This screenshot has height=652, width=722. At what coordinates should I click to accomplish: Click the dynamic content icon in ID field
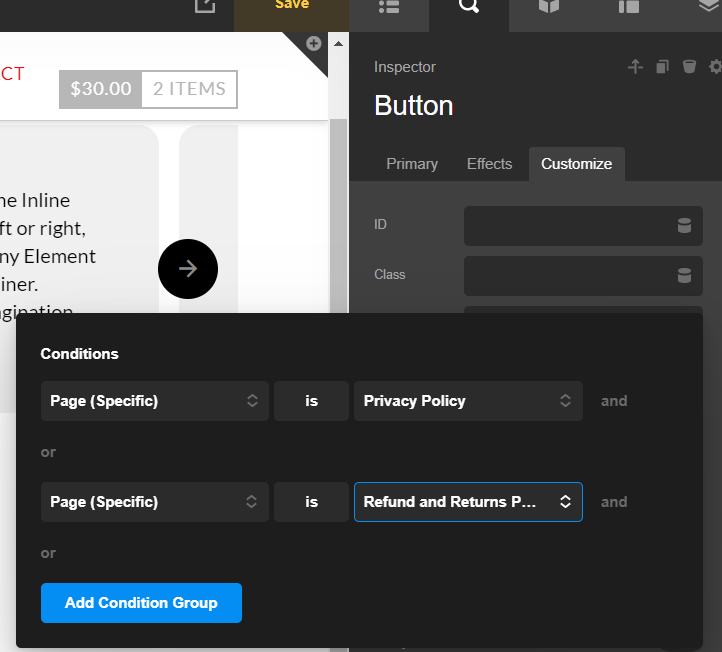[684, 226]
